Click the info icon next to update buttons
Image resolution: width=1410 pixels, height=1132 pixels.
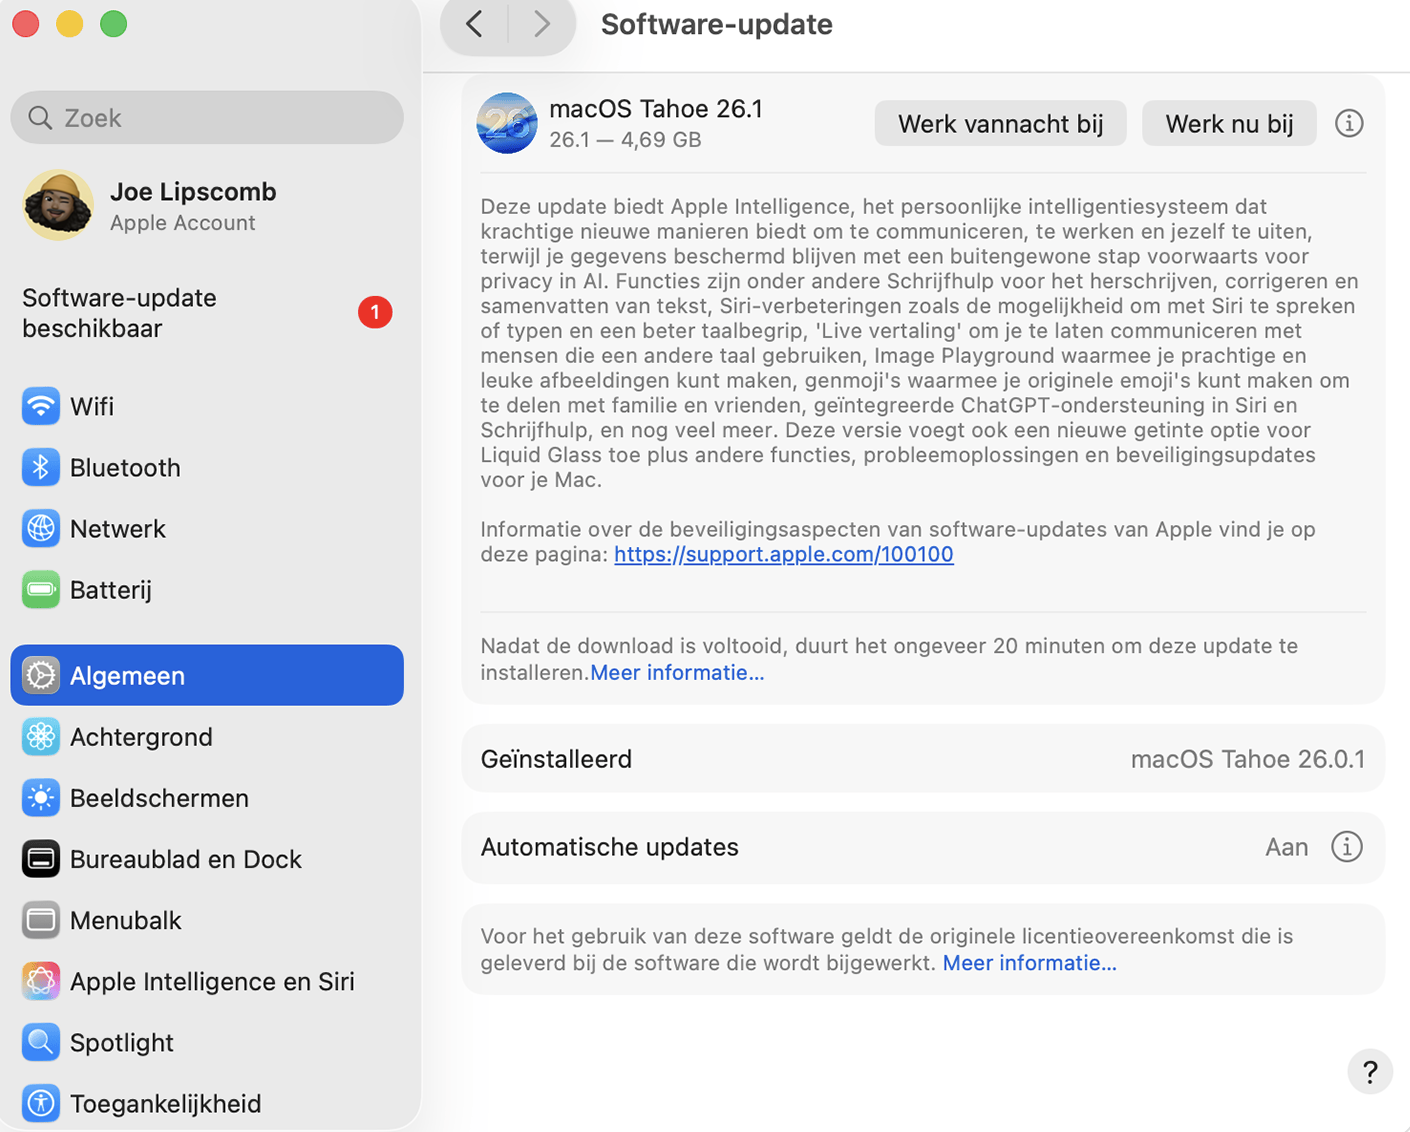(1349, 123)
